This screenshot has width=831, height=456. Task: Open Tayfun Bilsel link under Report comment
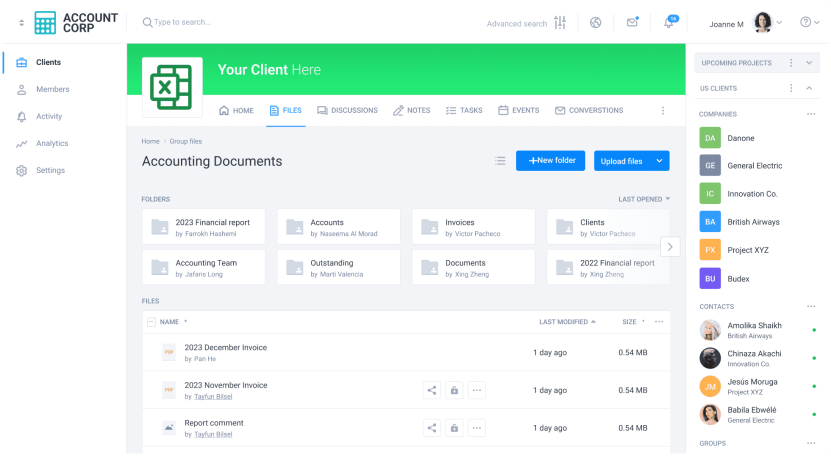[x=212, y=434]
